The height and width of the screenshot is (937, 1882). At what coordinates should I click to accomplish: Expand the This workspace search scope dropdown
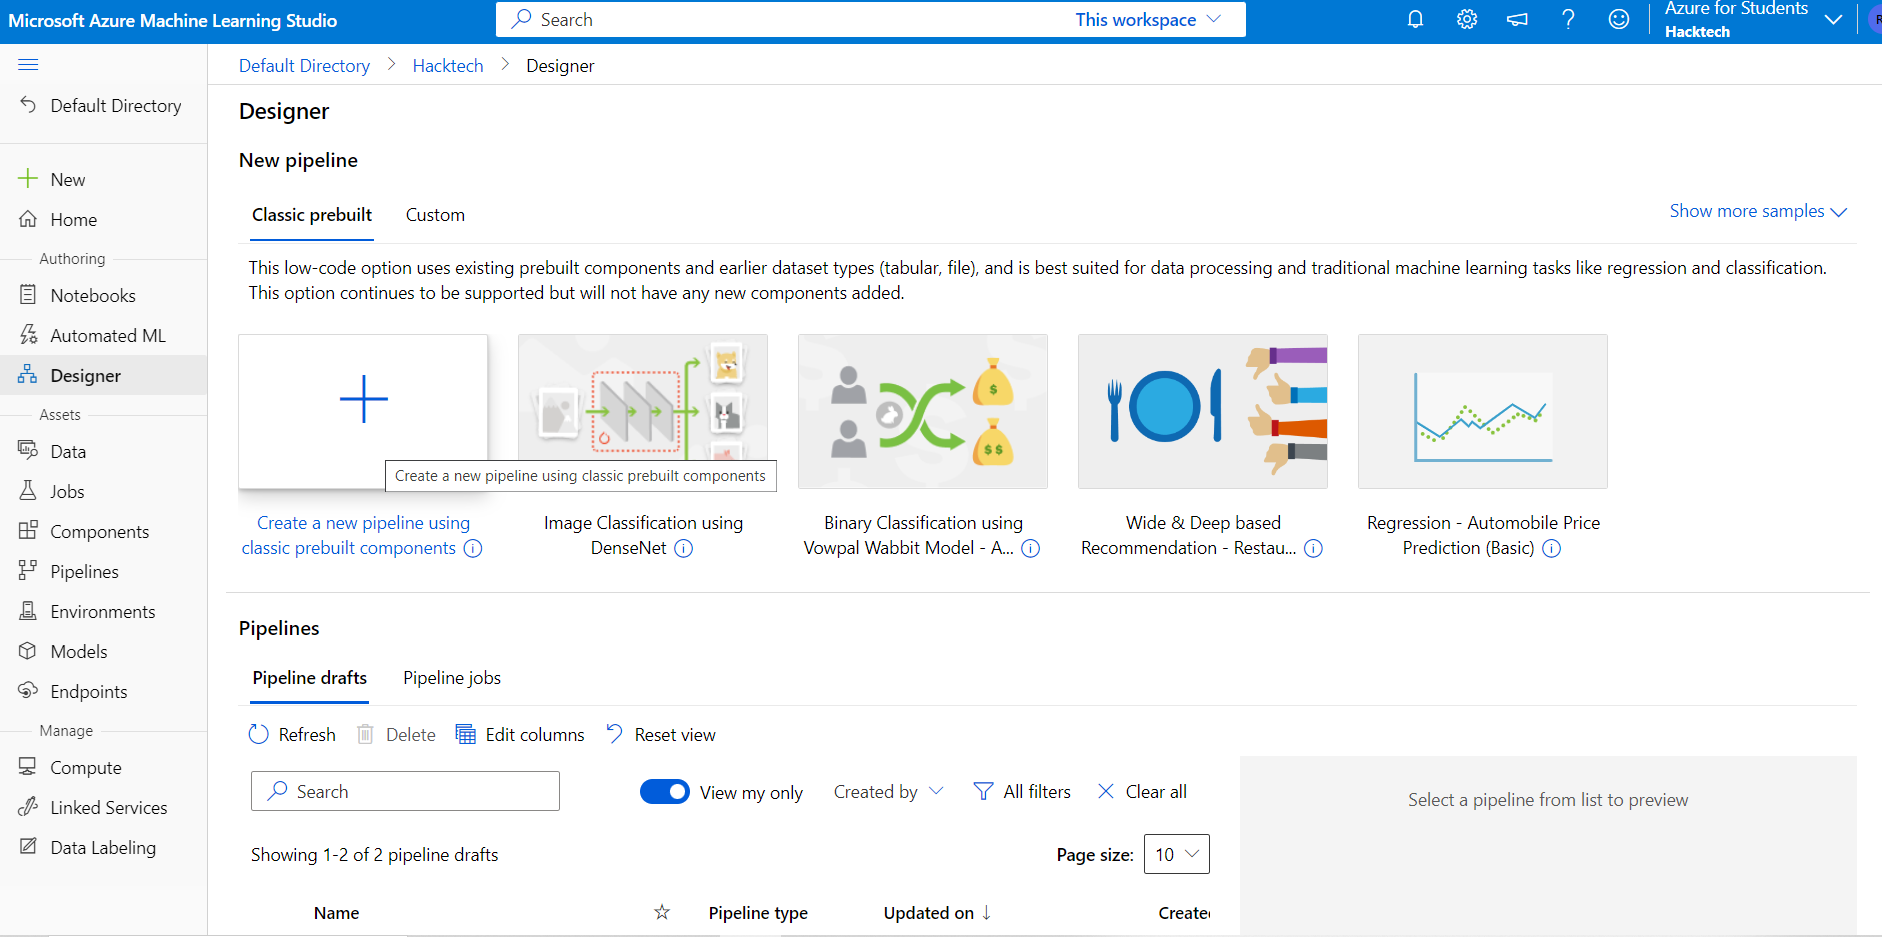1148,19
